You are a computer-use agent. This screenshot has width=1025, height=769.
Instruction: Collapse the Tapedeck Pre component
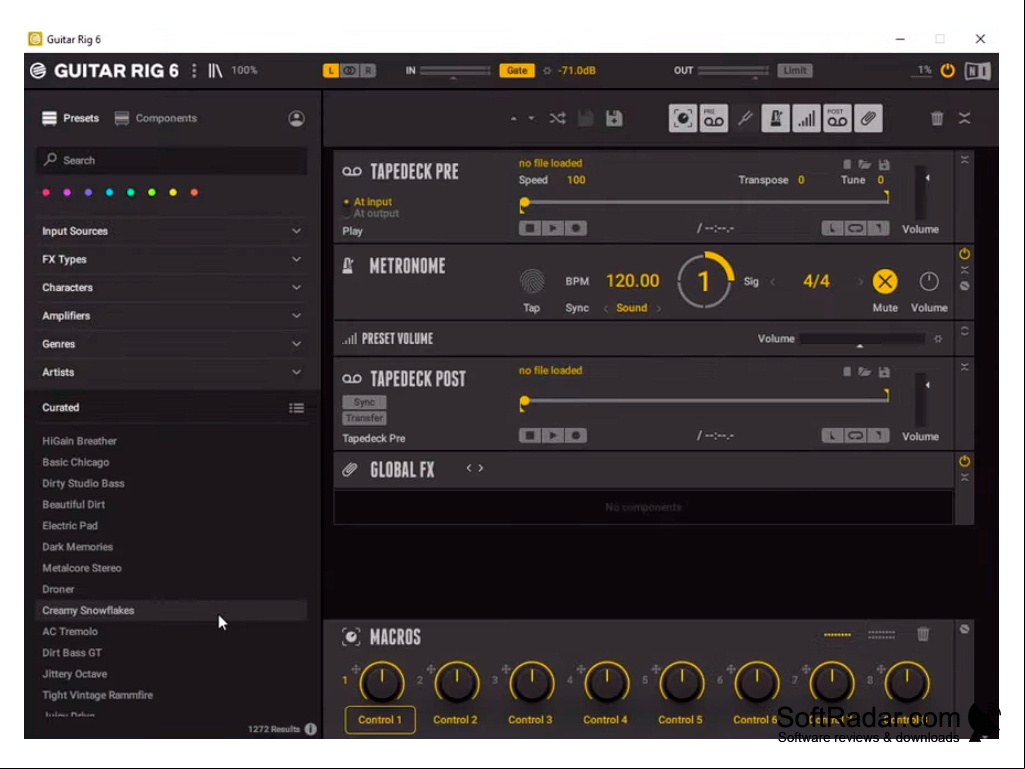tap(964, 160)
